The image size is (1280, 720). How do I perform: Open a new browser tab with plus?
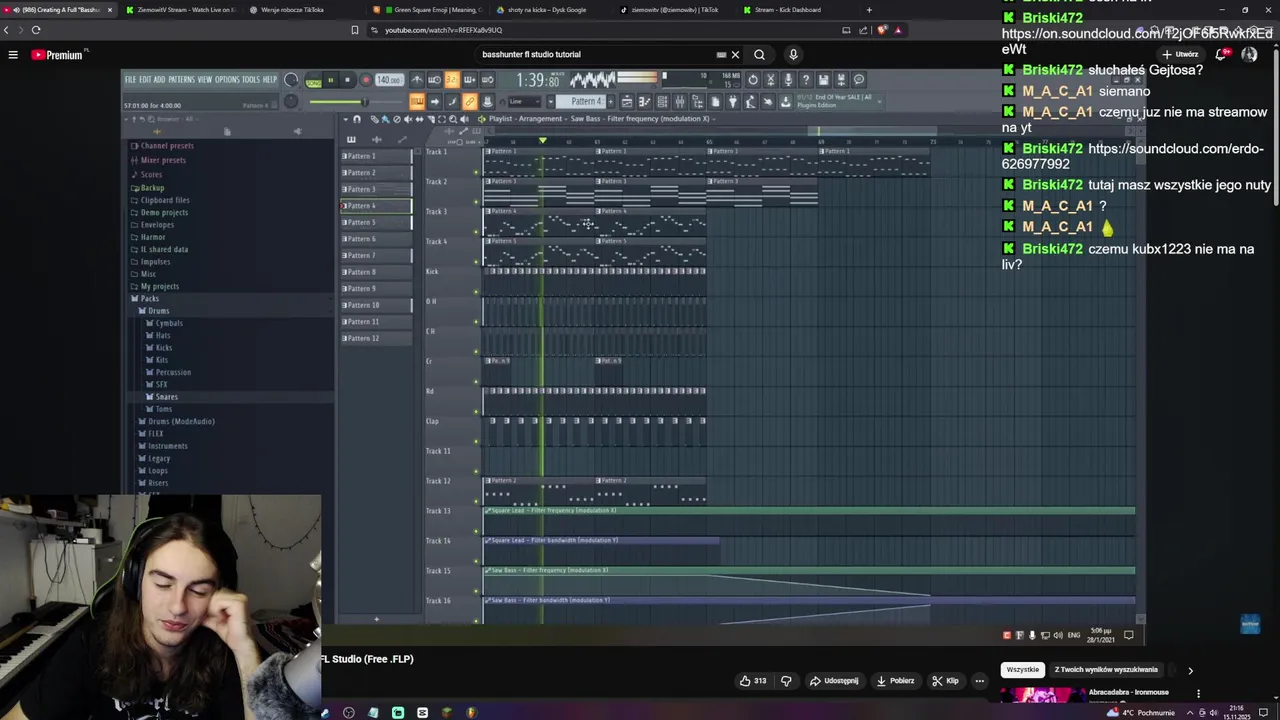(x=868, y=10)
